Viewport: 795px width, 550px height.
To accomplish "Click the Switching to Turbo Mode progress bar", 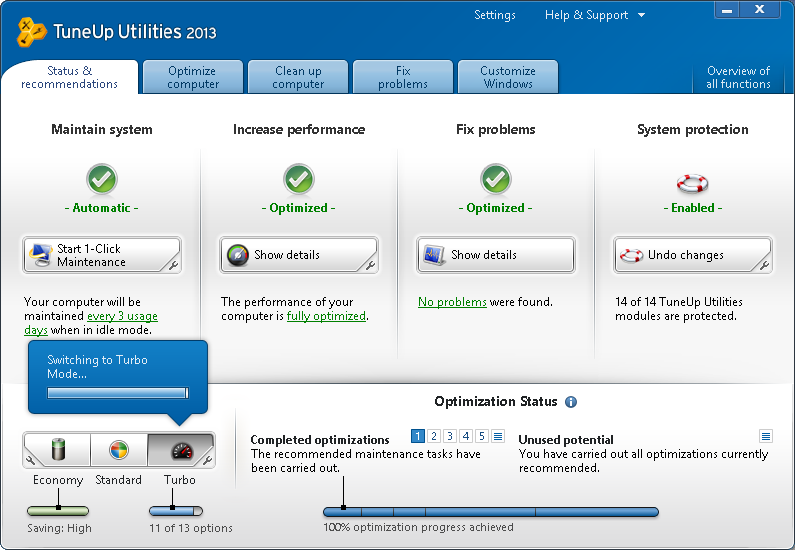I will click(118, 393).
